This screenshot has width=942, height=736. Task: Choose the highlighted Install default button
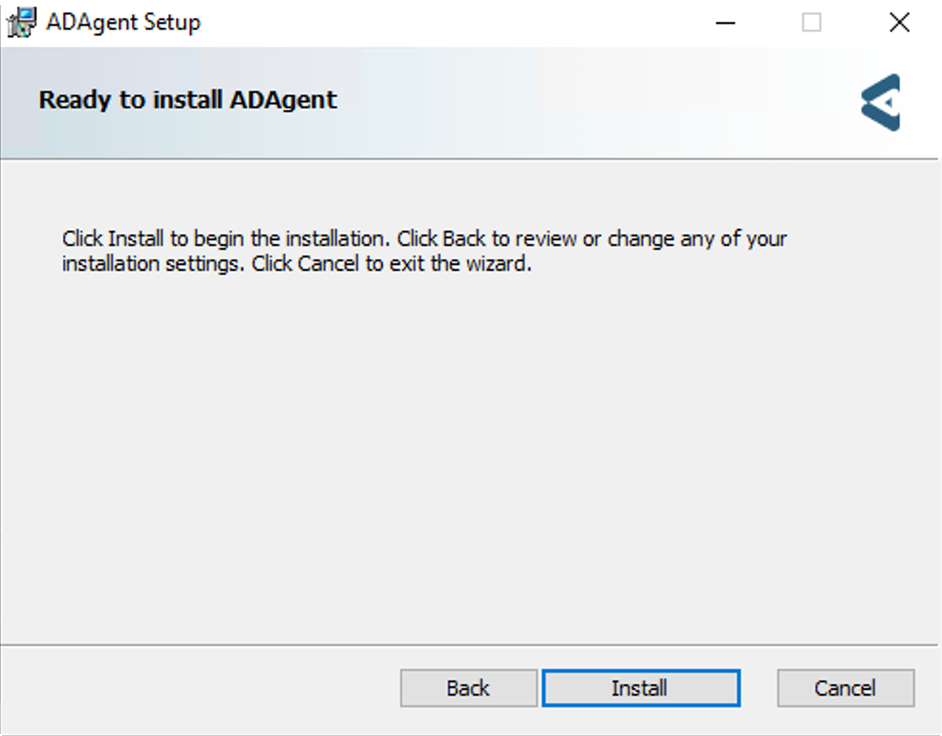(x=640, y=688)
